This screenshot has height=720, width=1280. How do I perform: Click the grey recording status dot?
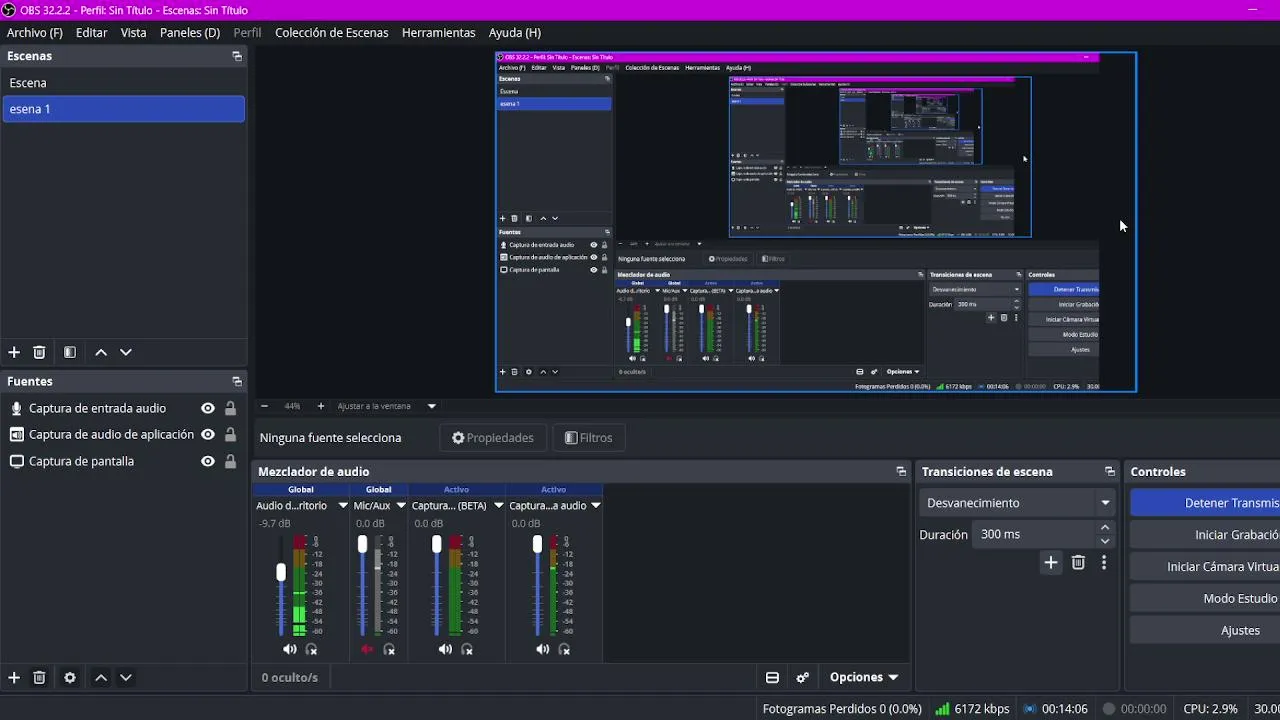click(x=1108, y=709)
